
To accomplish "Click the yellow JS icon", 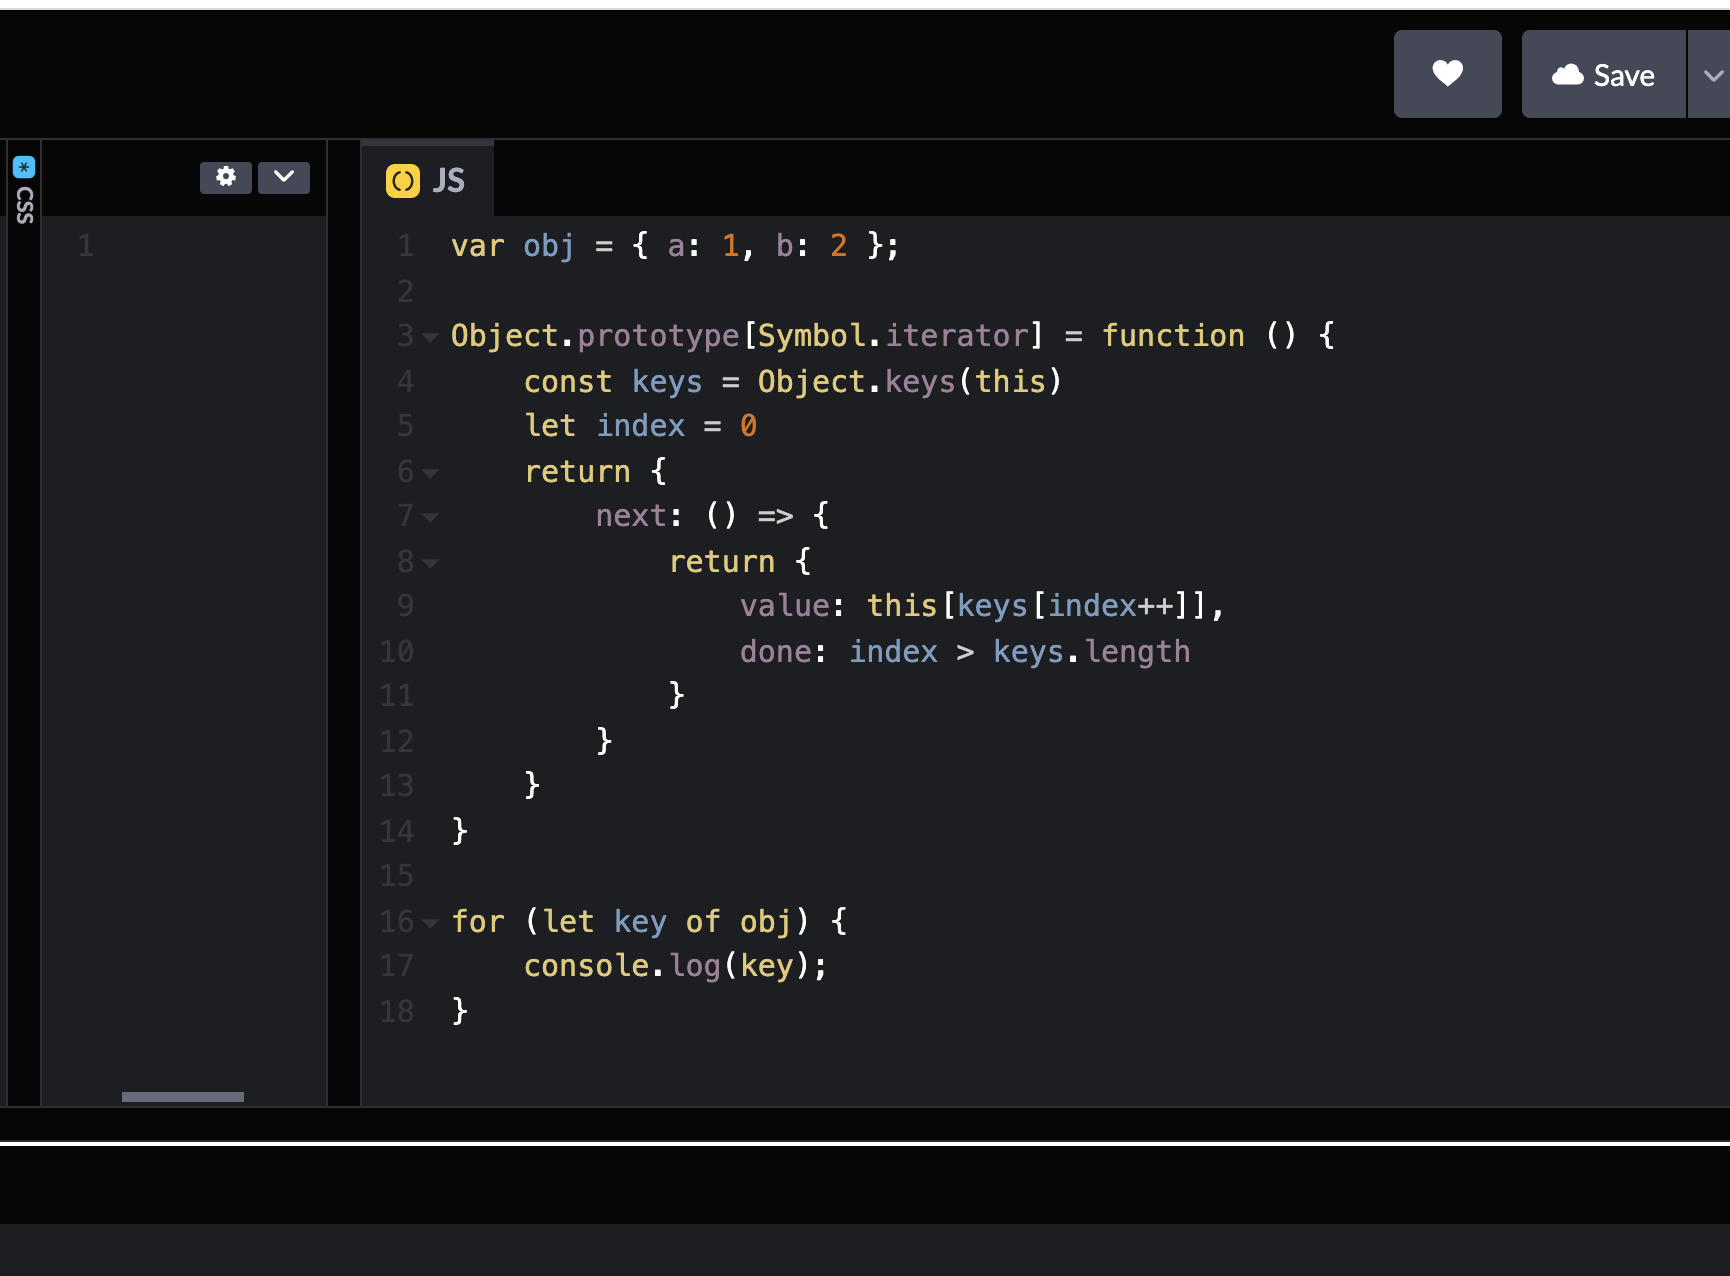I will 403,181.
